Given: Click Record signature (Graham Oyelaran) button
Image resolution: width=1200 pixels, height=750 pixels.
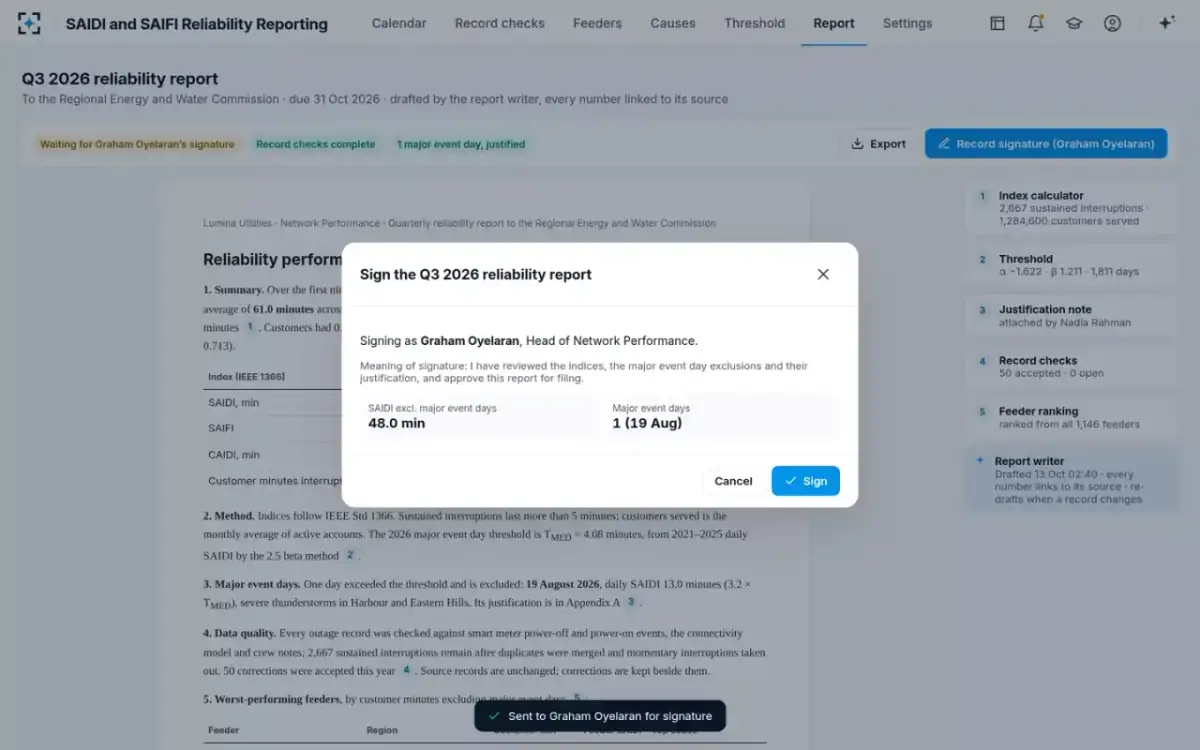Looking at the screenshot, I should tap(1046, 144).
